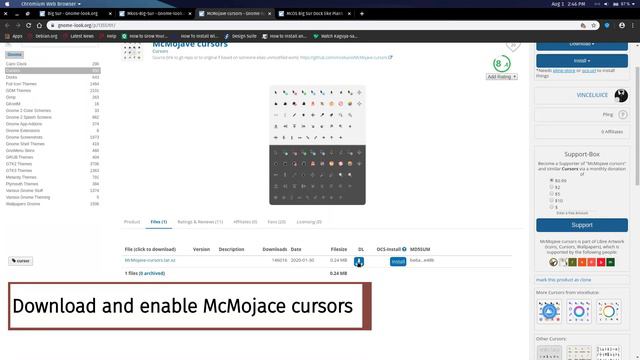Click the volume icon in system tray
The image size is (640, 360).
coord(606,4)
